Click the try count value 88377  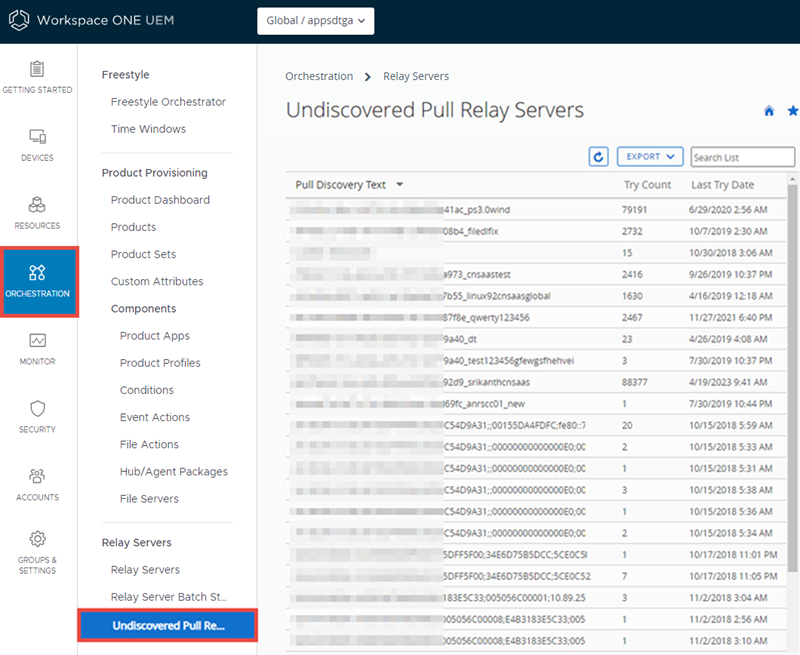(634, 382)
